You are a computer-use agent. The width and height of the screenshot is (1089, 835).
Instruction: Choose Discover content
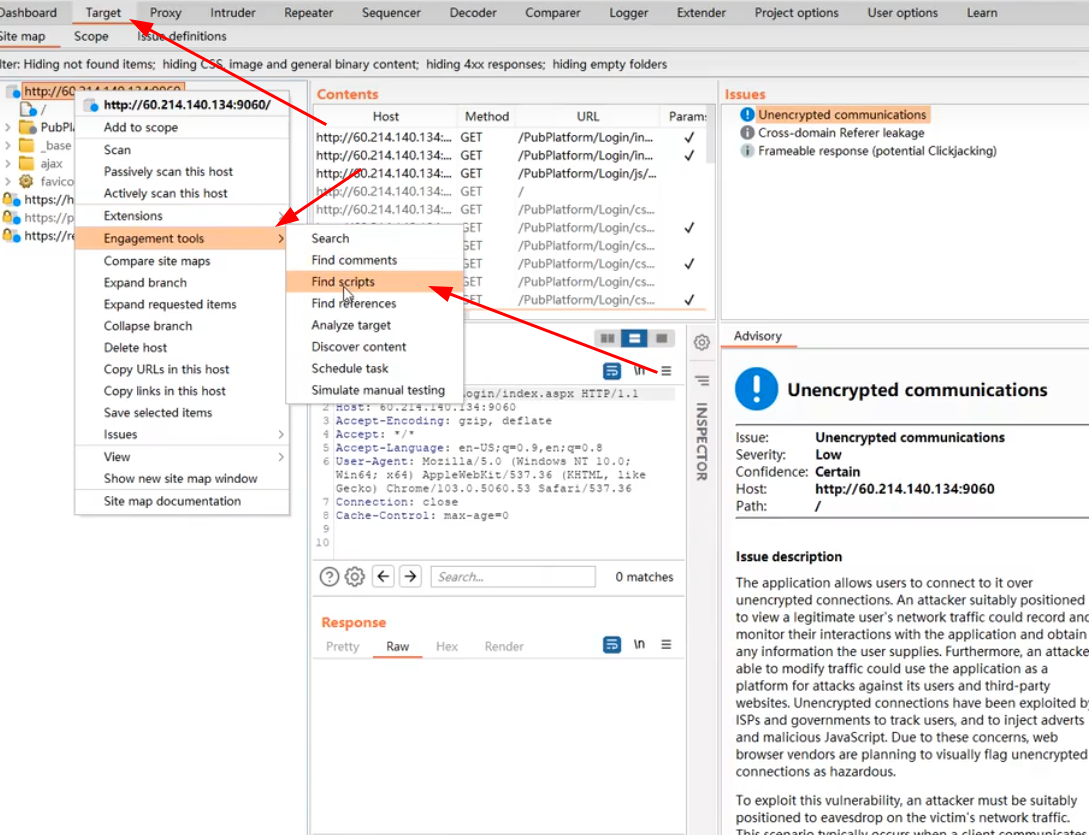tap(374, 347)
